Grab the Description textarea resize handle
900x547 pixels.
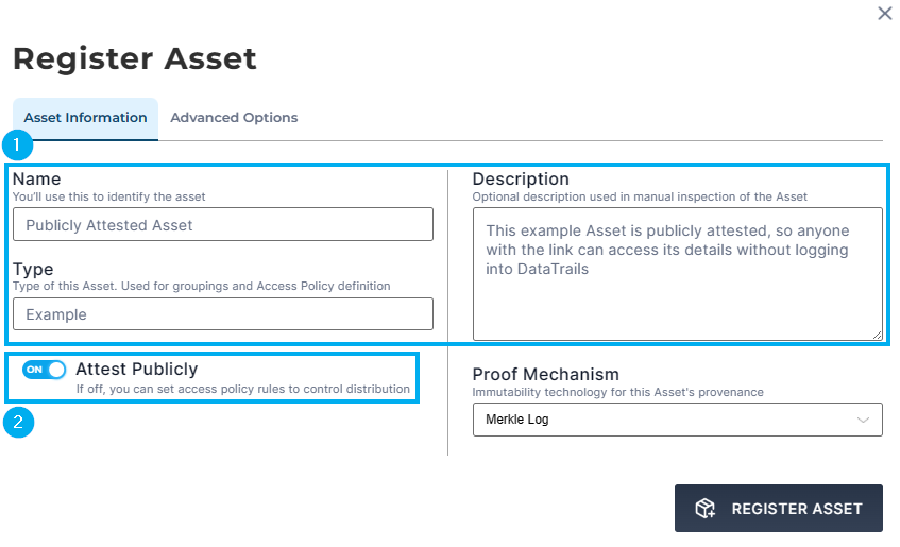point(877,335)
